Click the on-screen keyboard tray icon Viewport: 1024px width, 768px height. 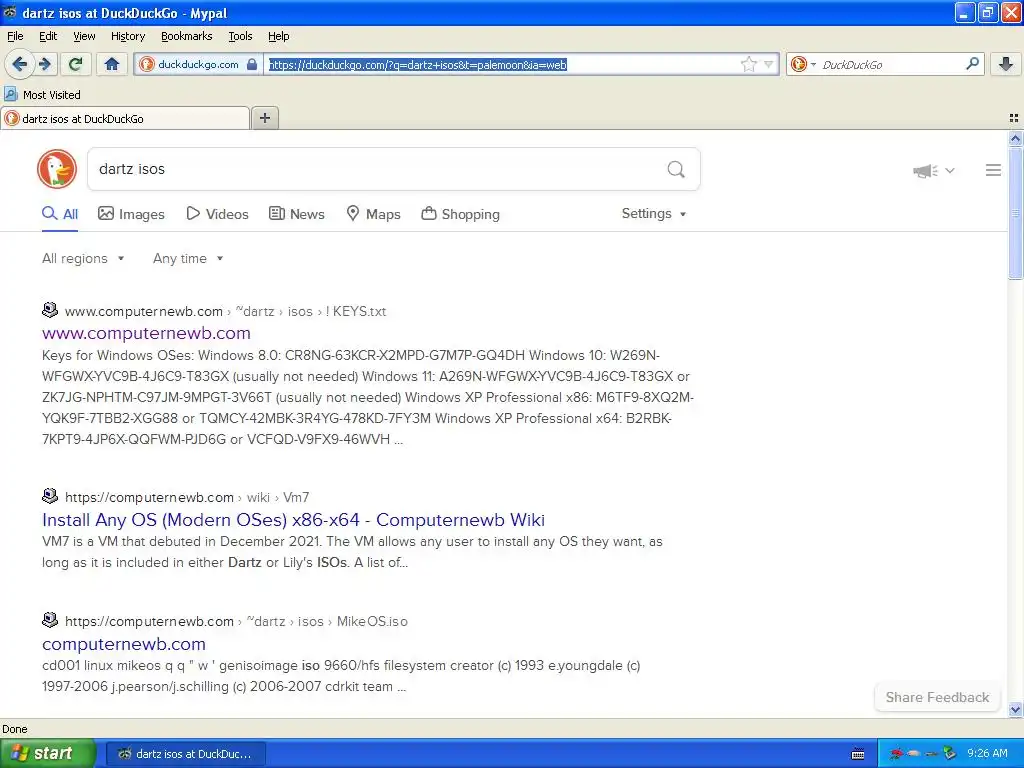point(858,754)
